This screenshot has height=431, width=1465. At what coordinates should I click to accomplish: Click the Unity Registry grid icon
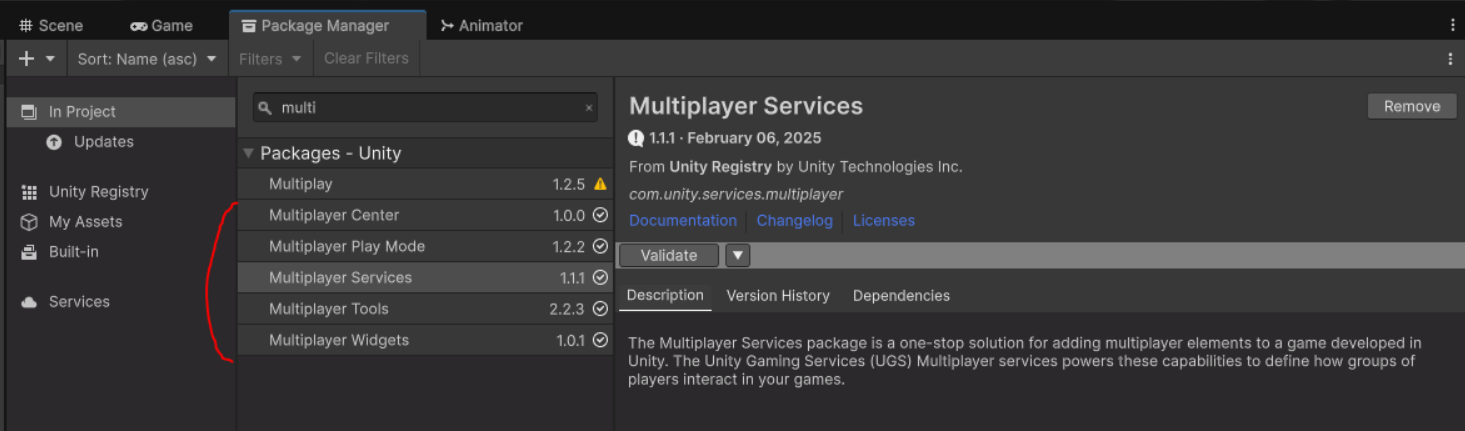tap(29, 192)
